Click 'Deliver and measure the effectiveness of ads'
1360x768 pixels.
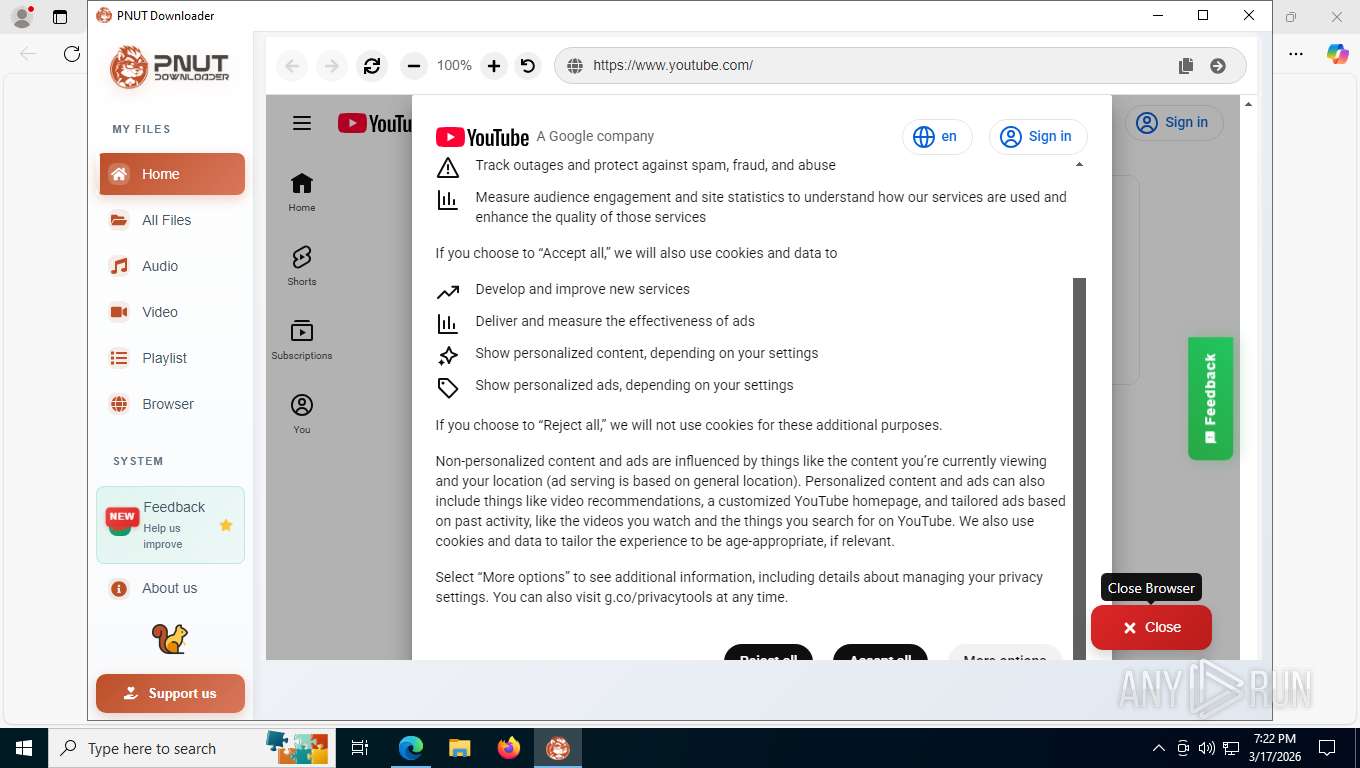(x=615, y=321)
